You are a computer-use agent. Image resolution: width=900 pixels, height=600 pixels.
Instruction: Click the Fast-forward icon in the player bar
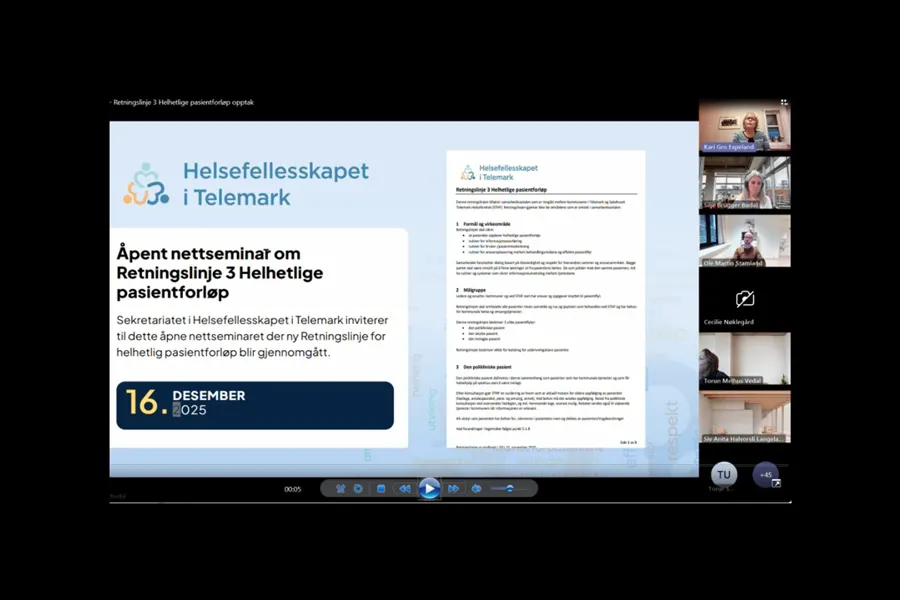coord(455,489)
